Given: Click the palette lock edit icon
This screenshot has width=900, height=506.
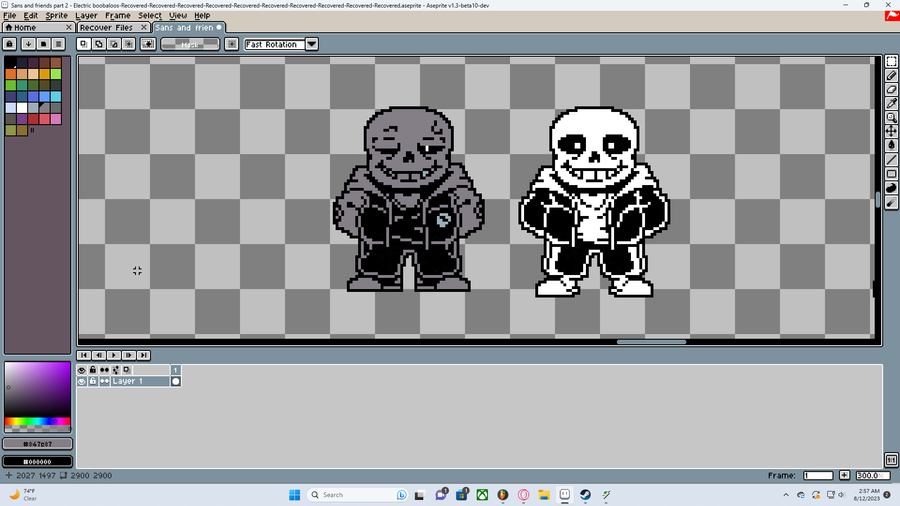Looking at the screenshot, I should coord(10,44).
